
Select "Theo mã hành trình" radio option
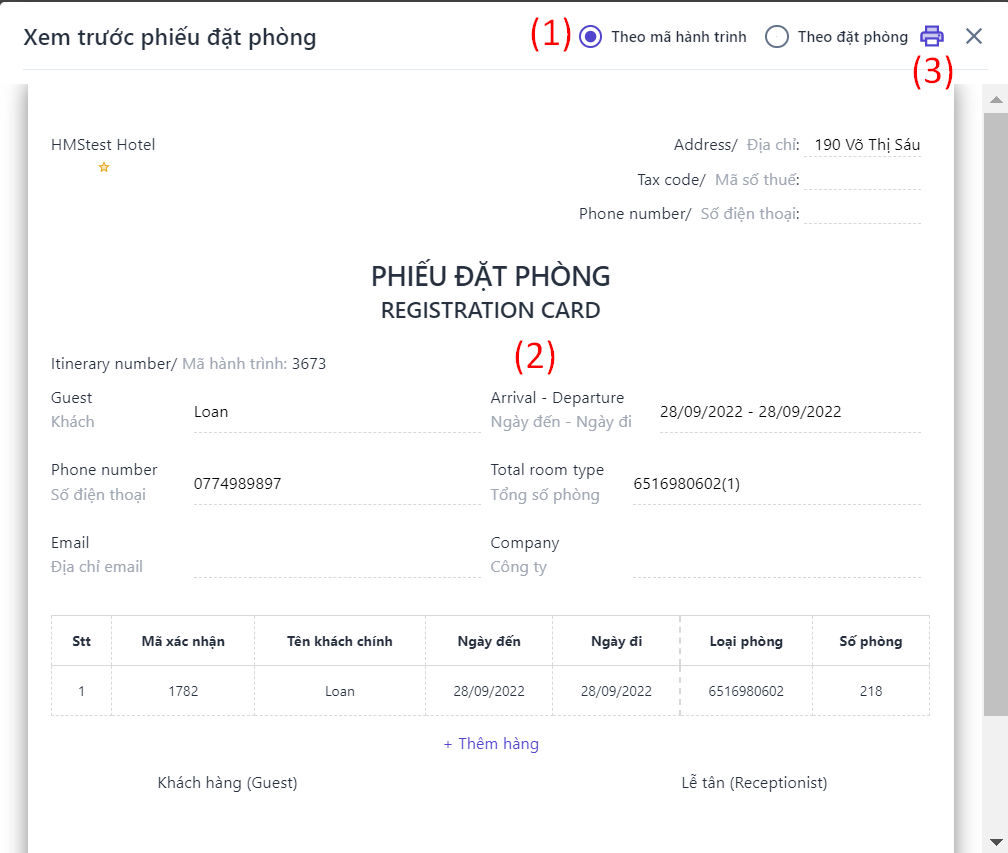[591, 37]
